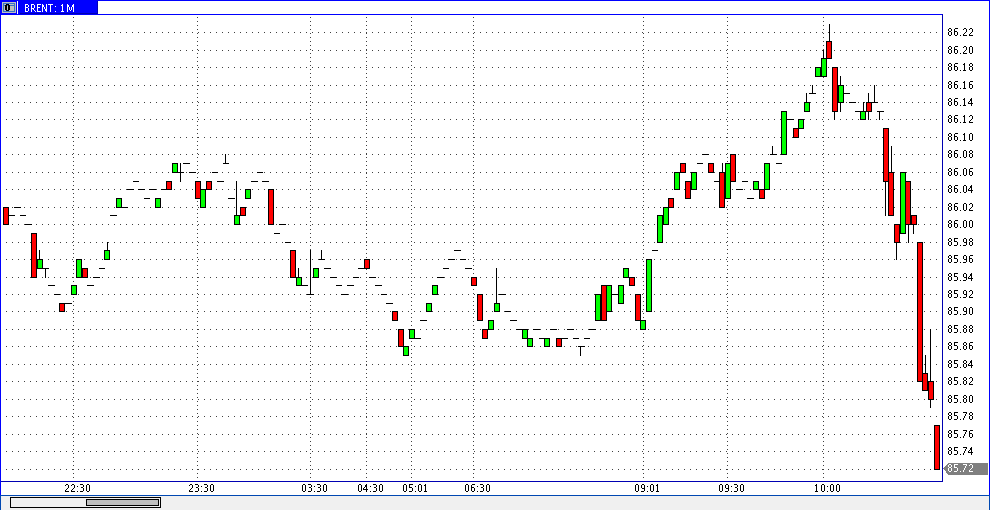Click the 85.92 price axis label
The height and width of the screenshot is (510, 990).
(960, 294)
